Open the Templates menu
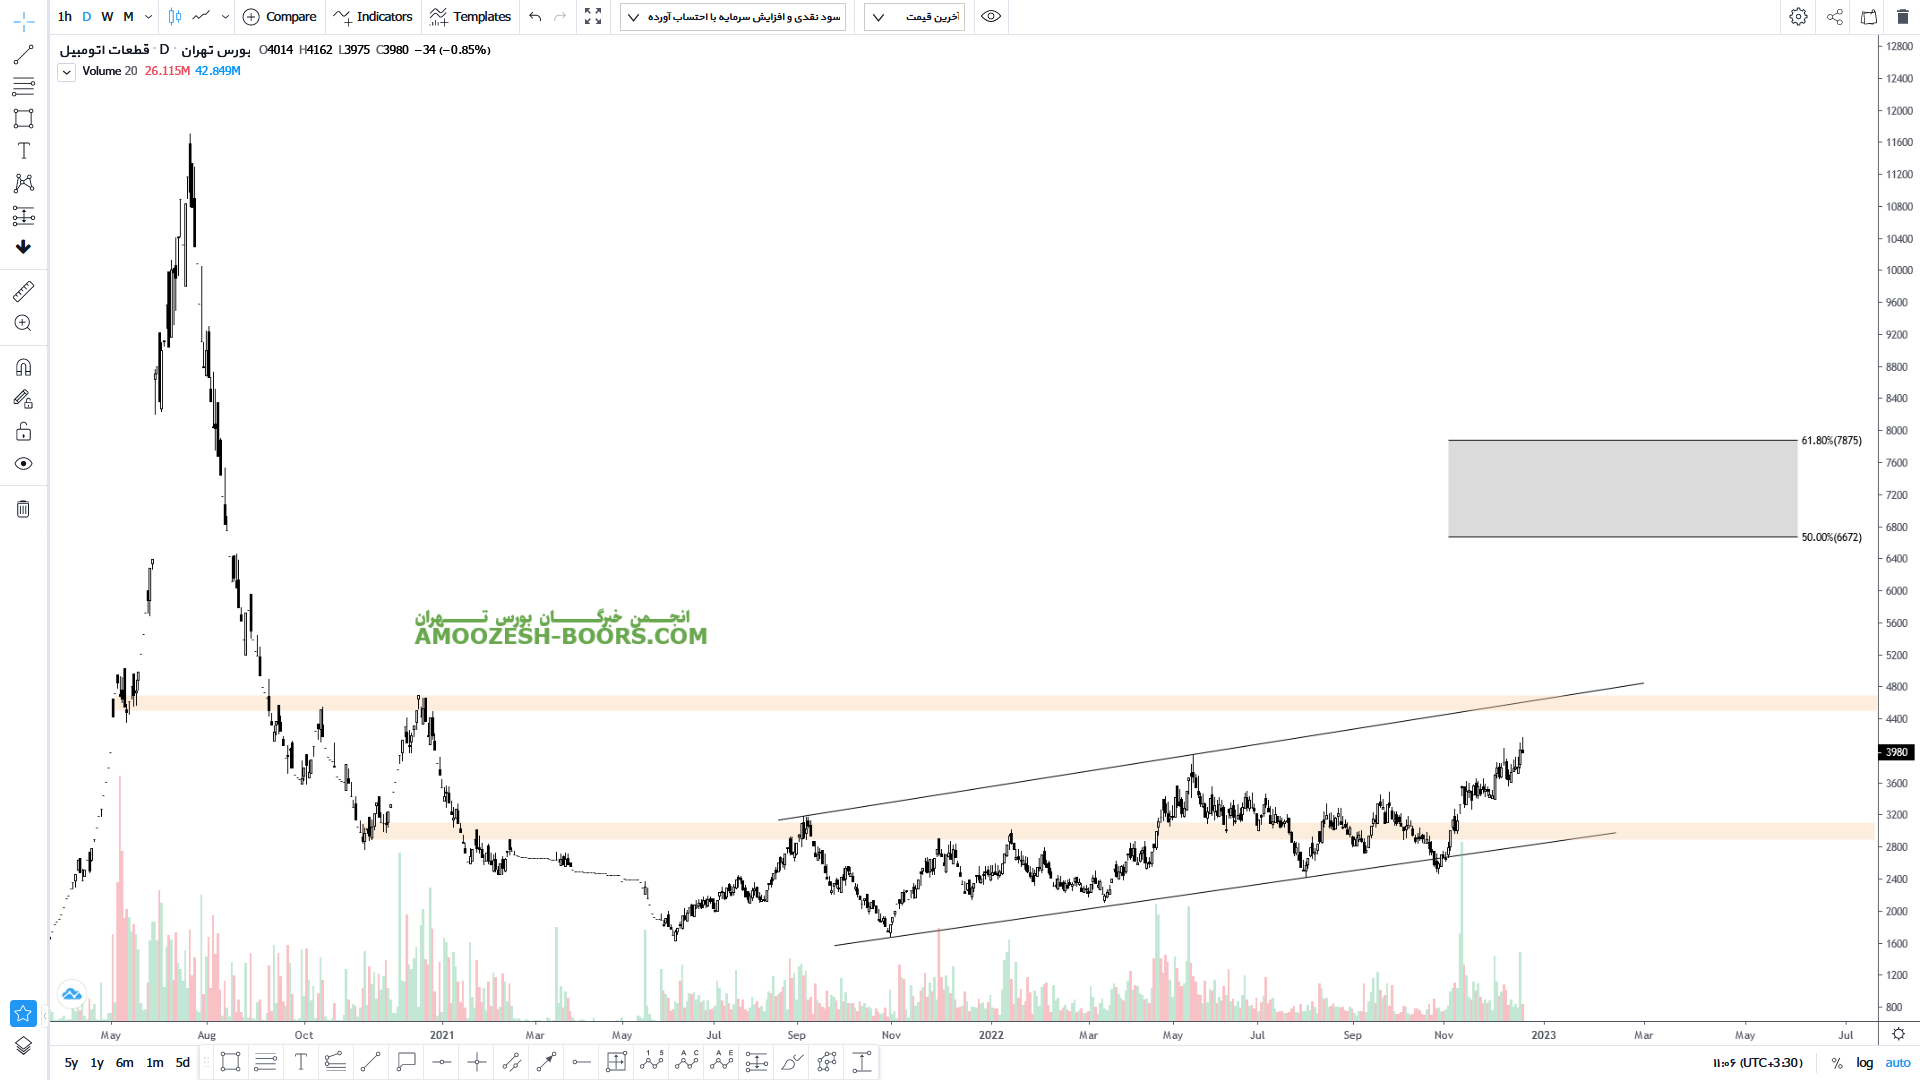This screenshot has width=1920, height=1080. point(470,17)
